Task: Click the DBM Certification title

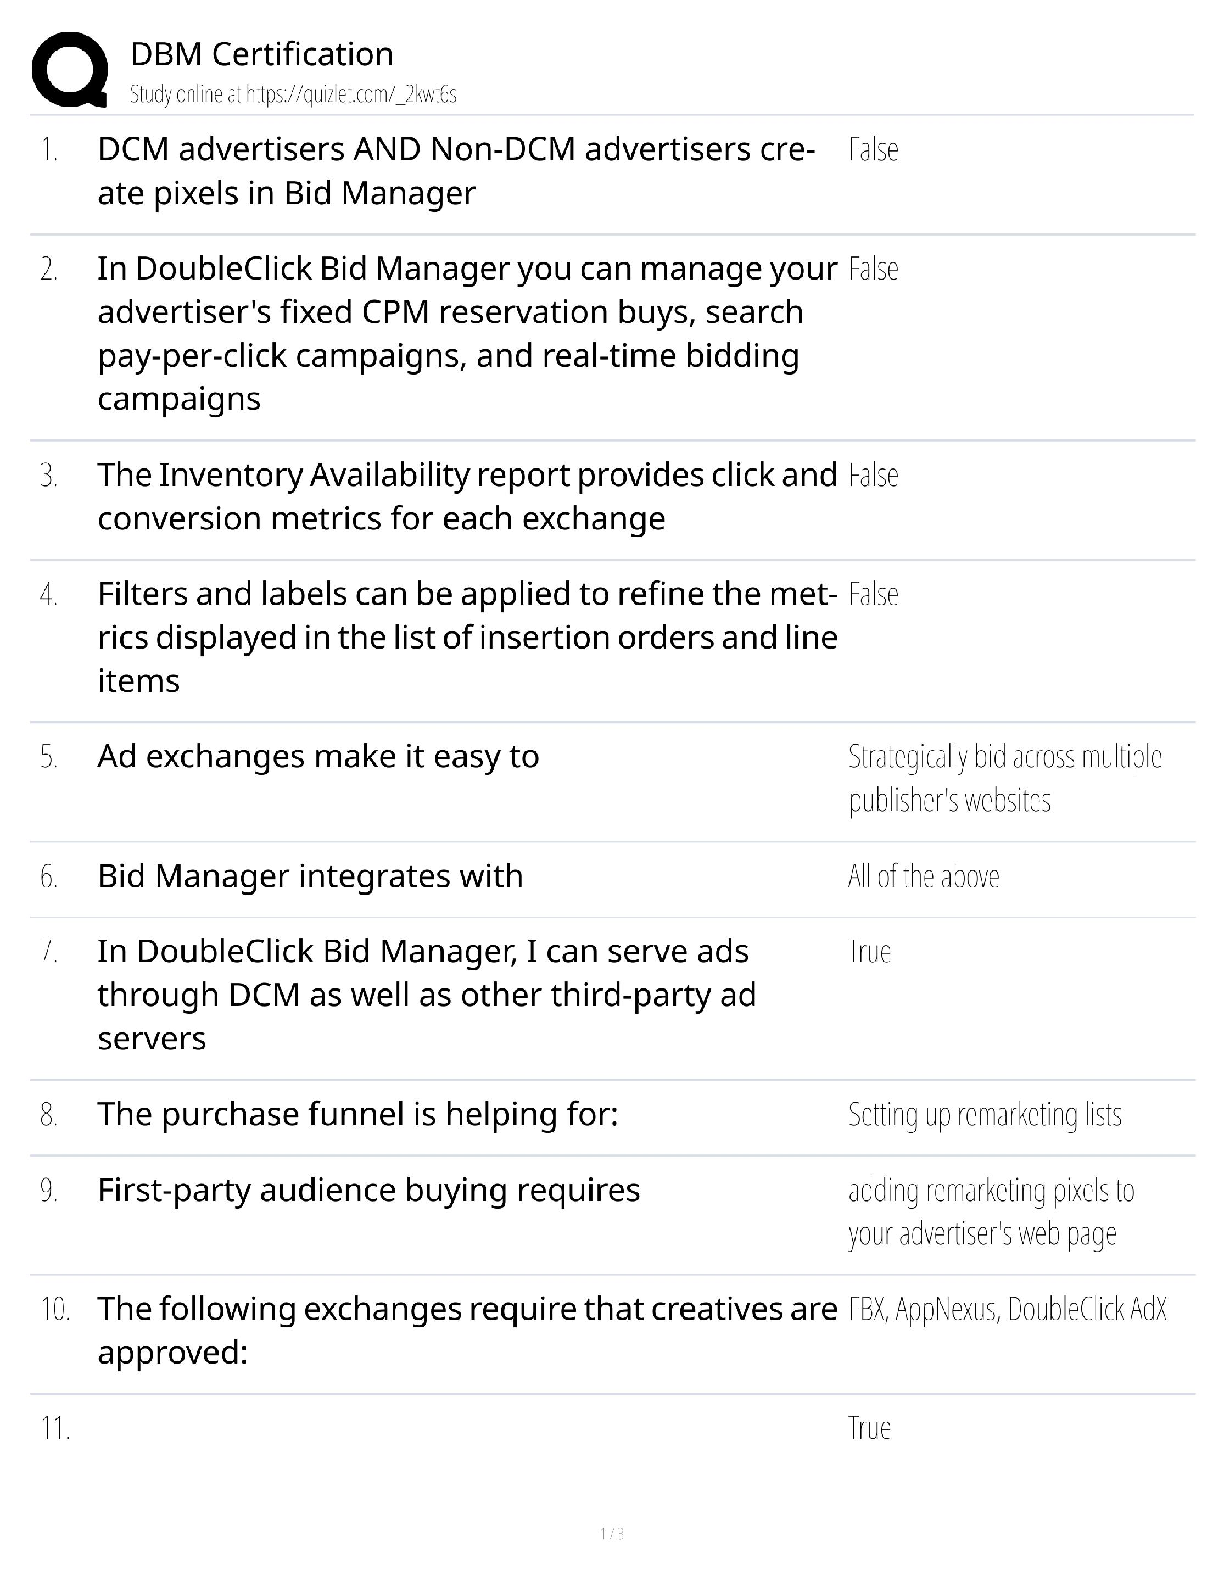Action: [262, 54]
